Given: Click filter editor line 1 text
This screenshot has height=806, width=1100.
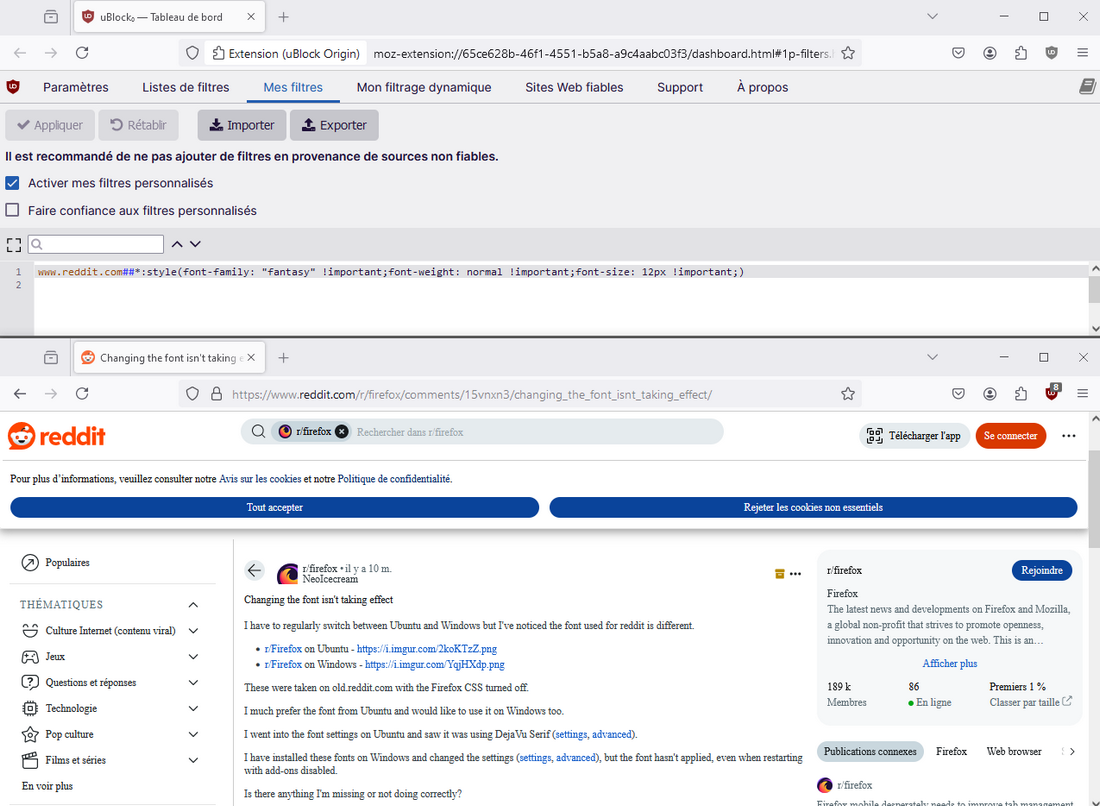Looking at the screenshot, I should (391, 272).
